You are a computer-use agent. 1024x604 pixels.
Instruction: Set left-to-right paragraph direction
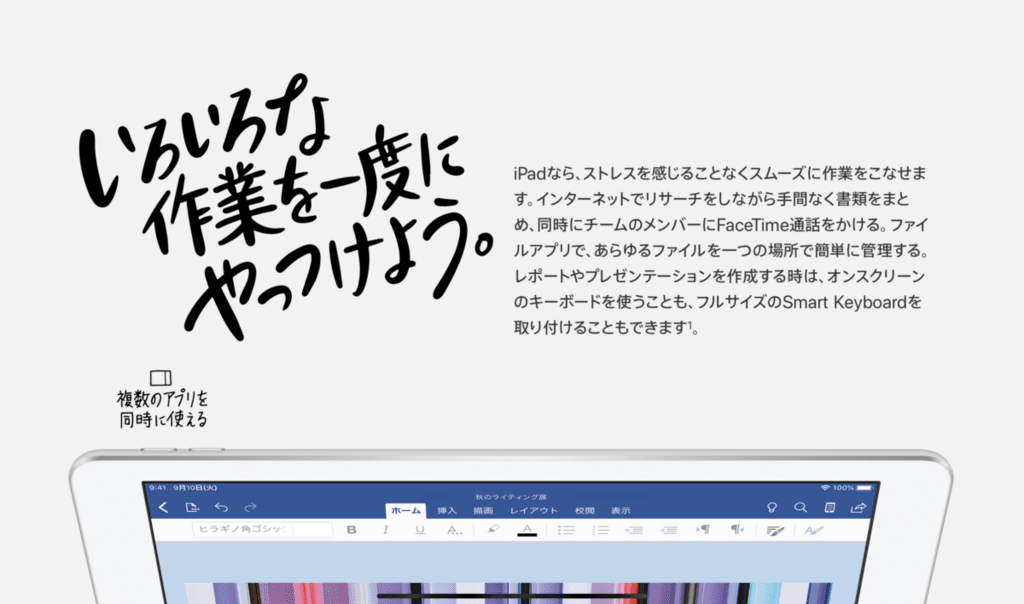[x=703, y=530]
